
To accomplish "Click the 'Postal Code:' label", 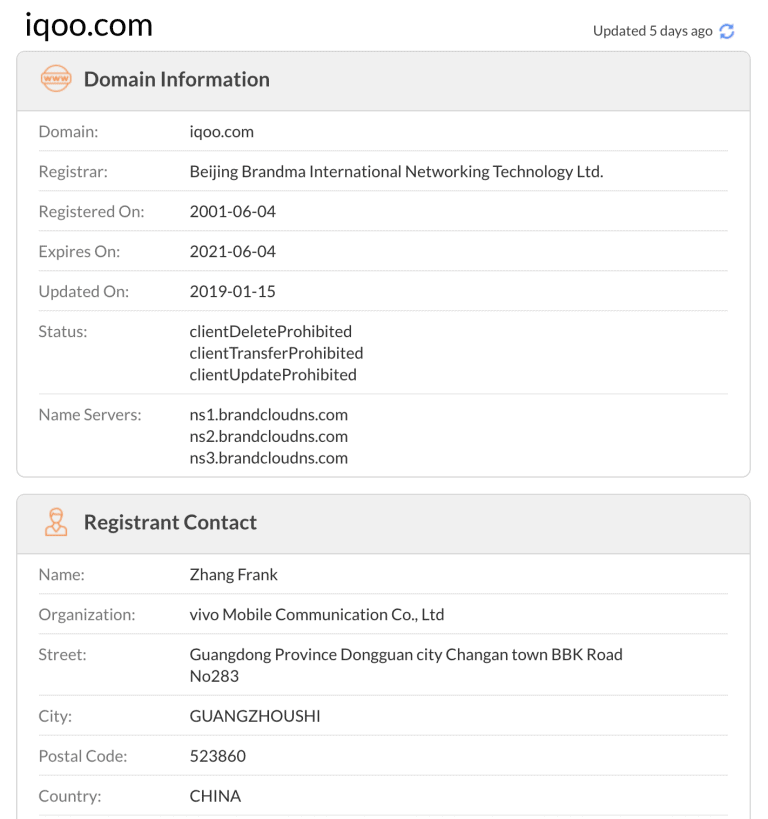I will click(x=83, y=756).
